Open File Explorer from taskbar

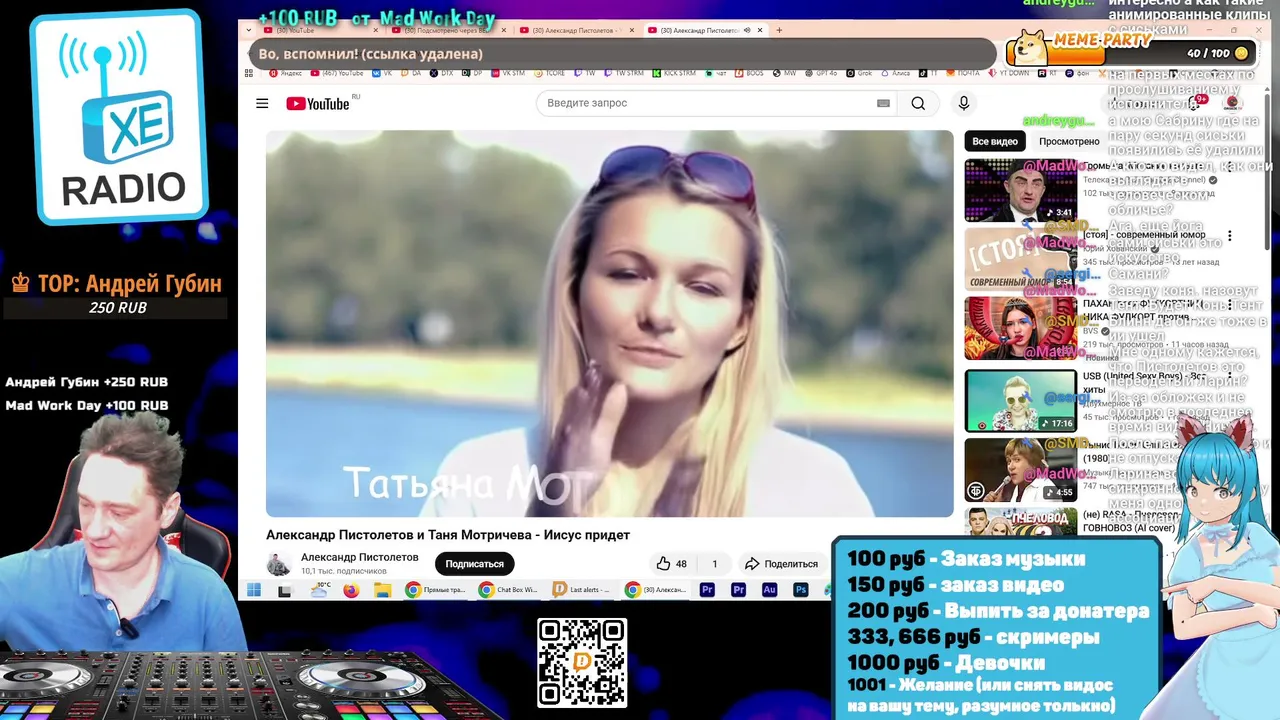coord(382,590)
